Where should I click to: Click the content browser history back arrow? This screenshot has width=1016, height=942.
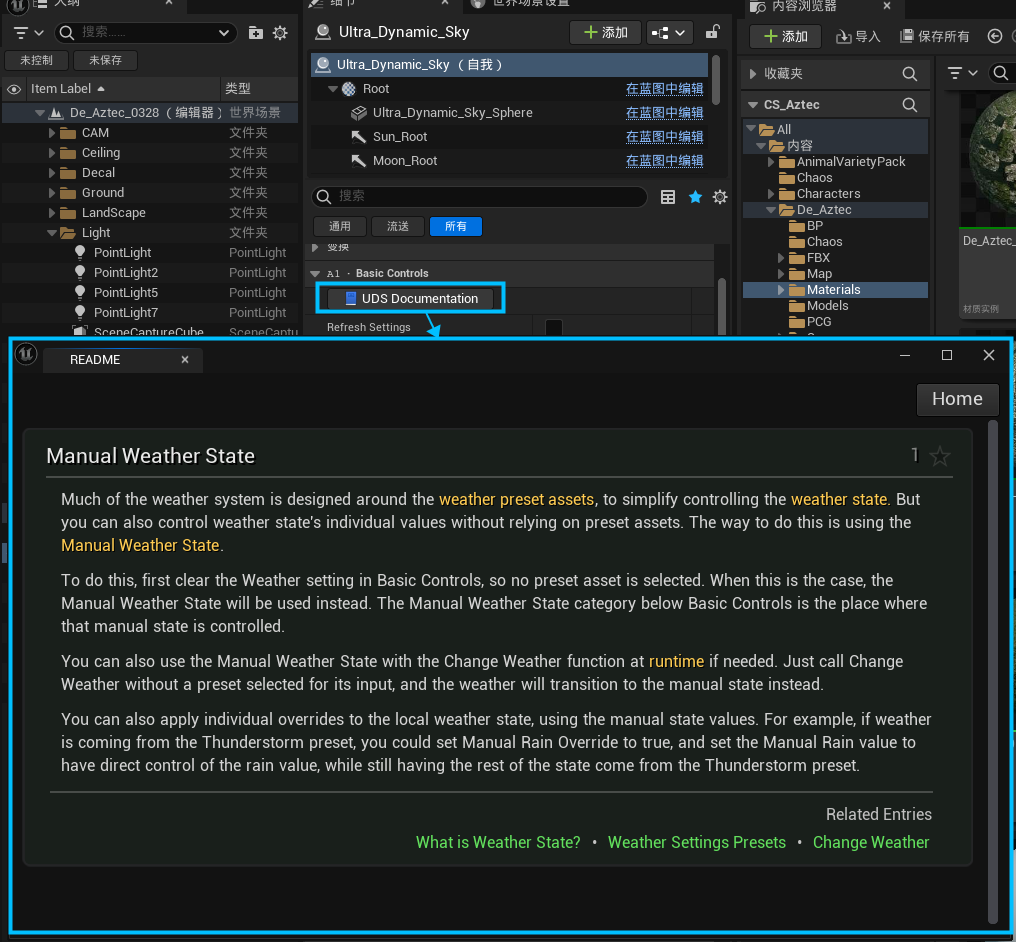[x=995, y=36]
